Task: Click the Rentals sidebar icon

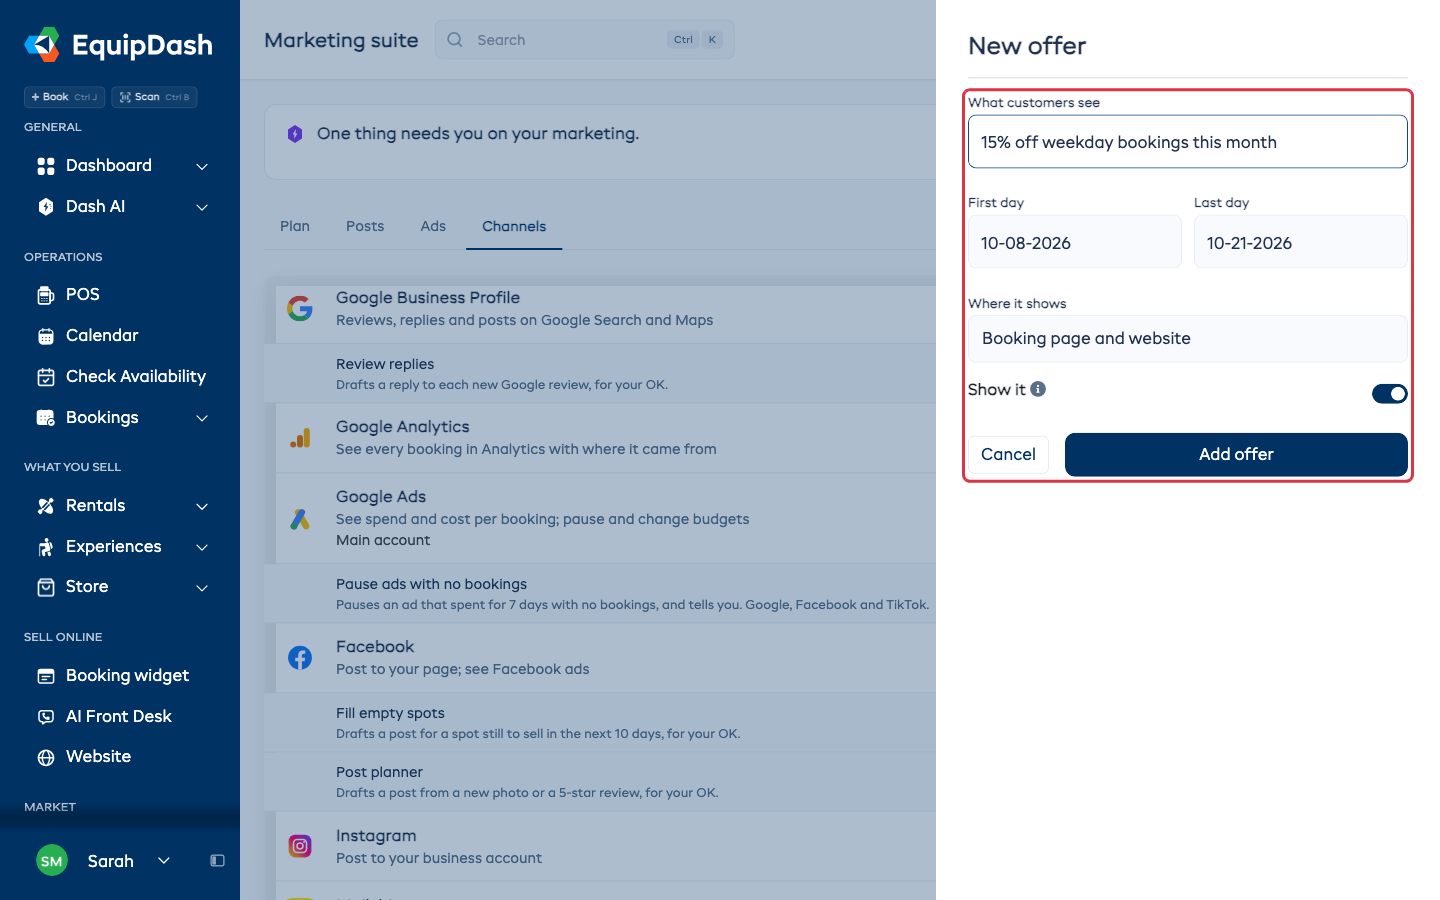Action: (46, 506)
